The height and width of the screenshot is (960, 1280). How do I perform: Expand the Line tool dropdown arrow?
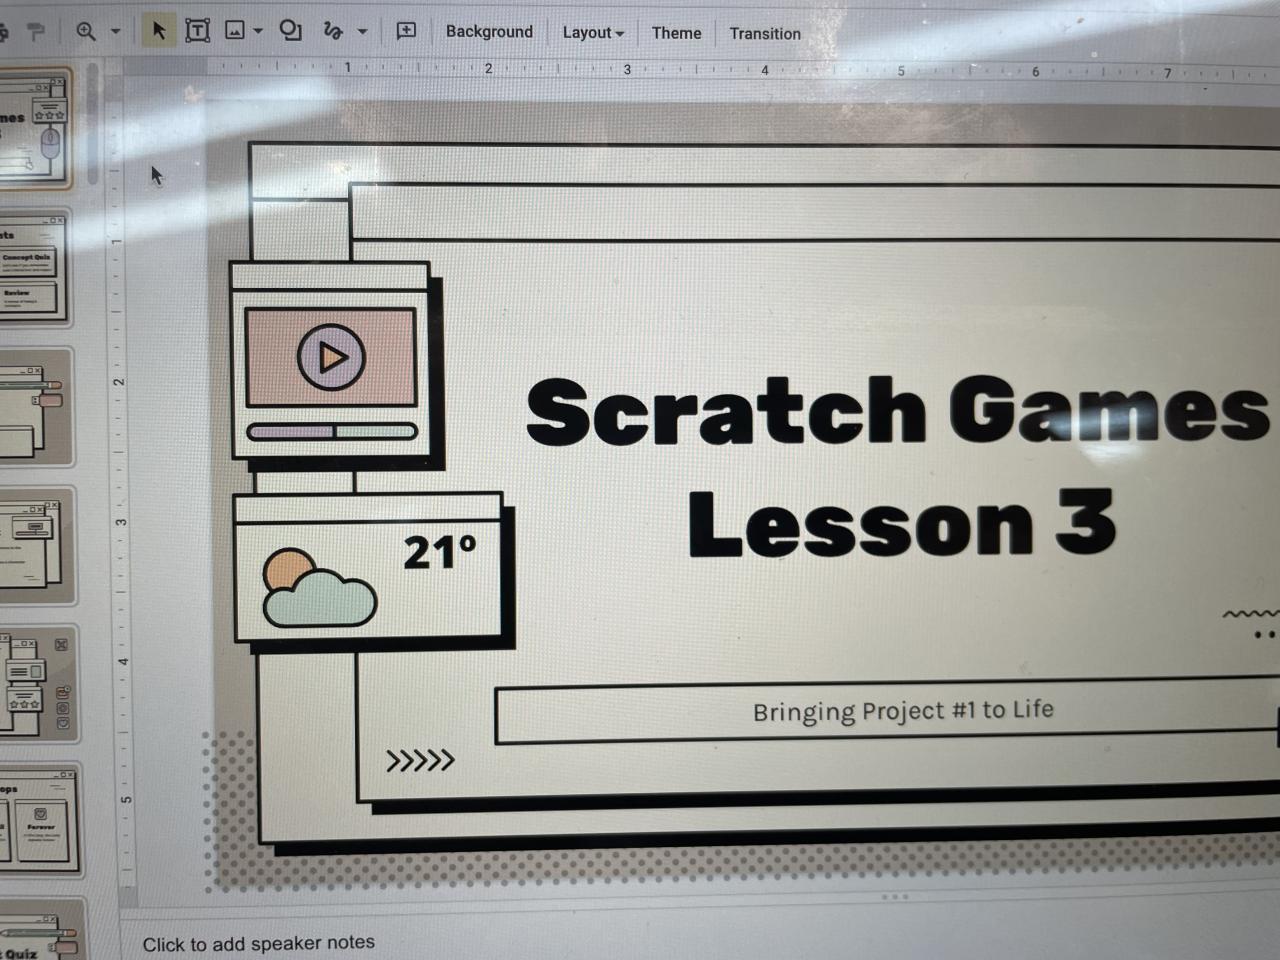362,32
